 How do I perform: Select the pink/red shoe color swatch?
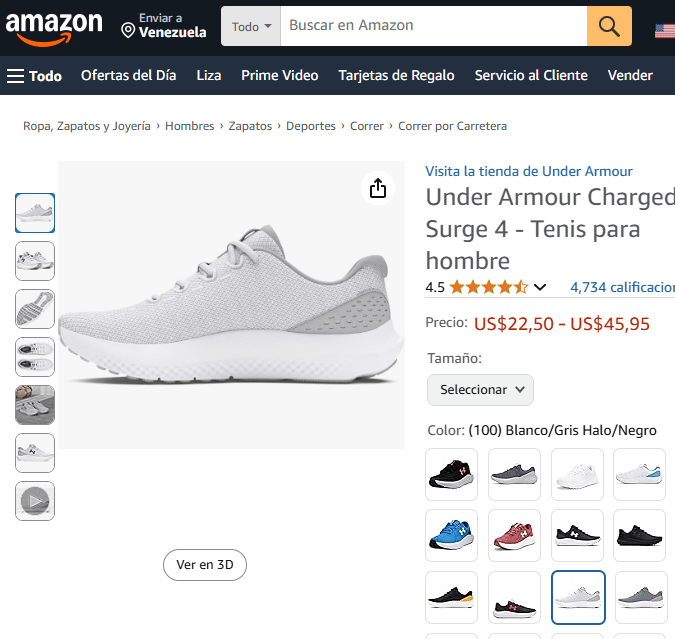[x=514, y=536]
